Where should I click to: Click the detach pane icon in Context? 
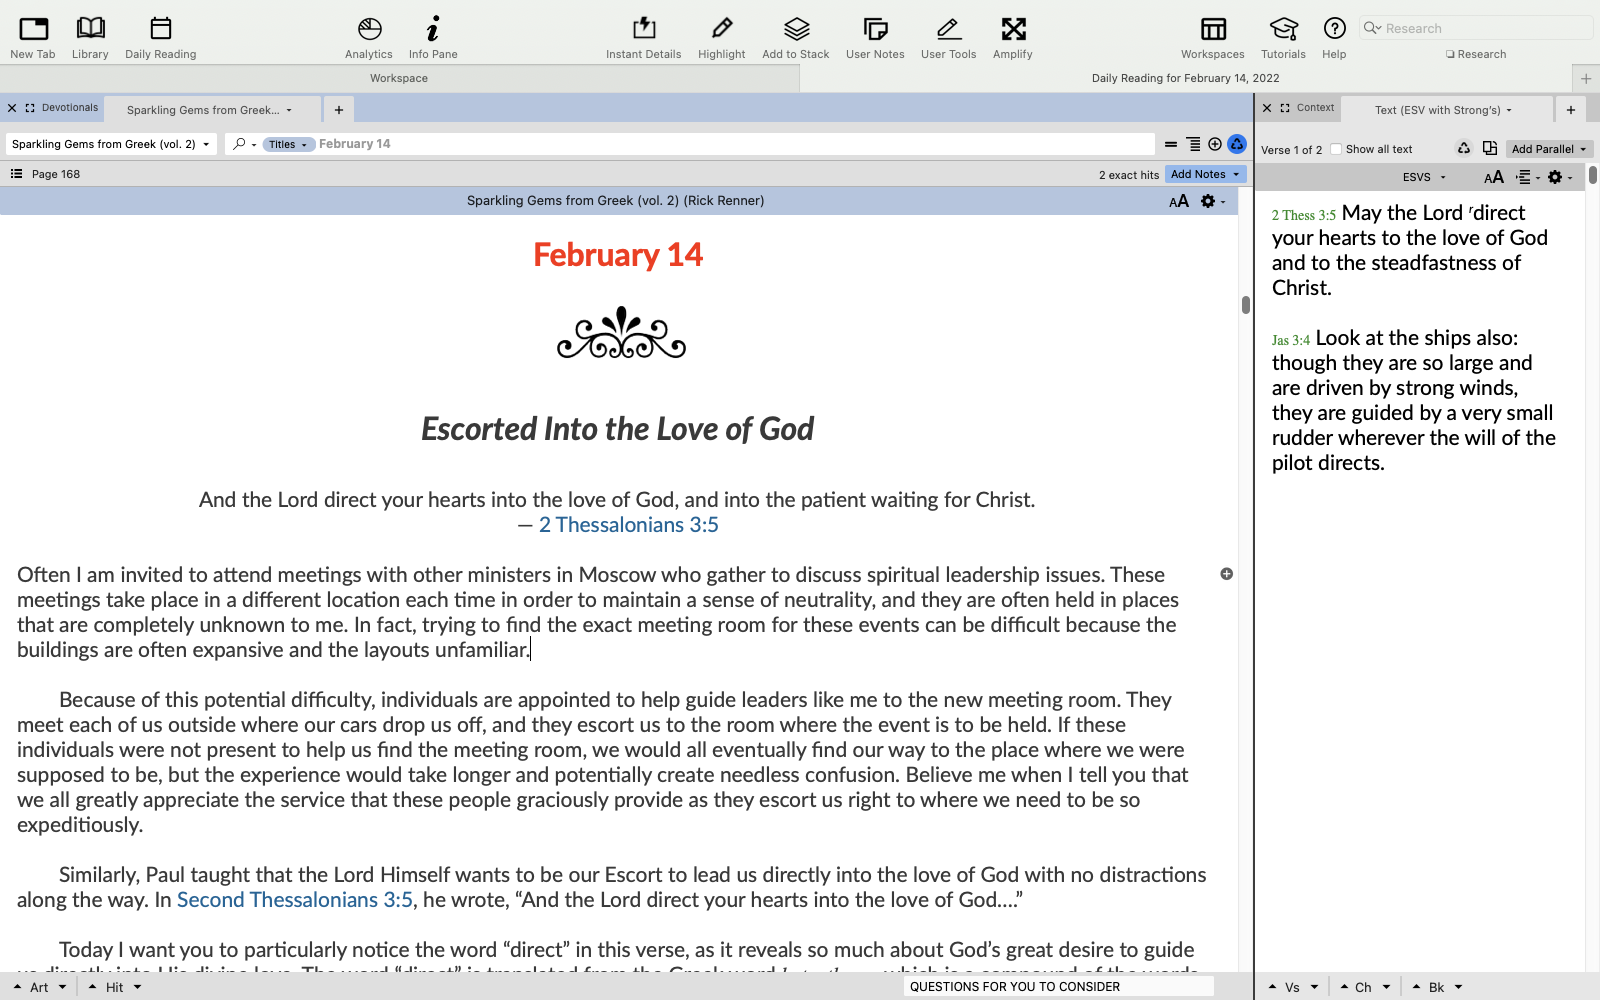point(1490,148)
